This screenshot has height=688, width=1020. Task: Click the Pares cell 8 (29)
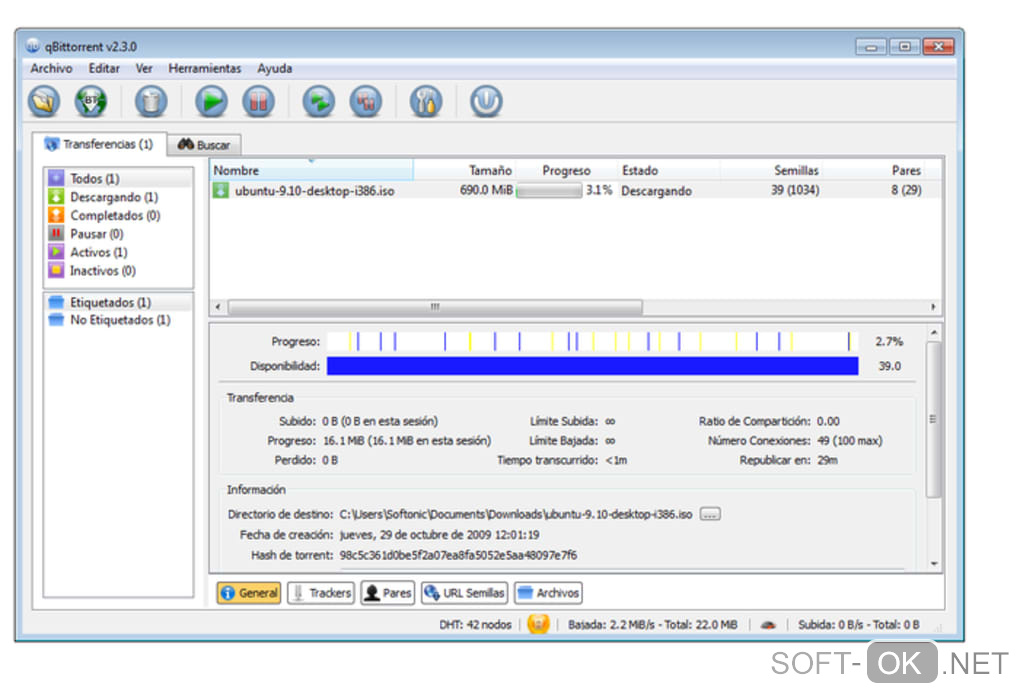click(x=906, y=191)
